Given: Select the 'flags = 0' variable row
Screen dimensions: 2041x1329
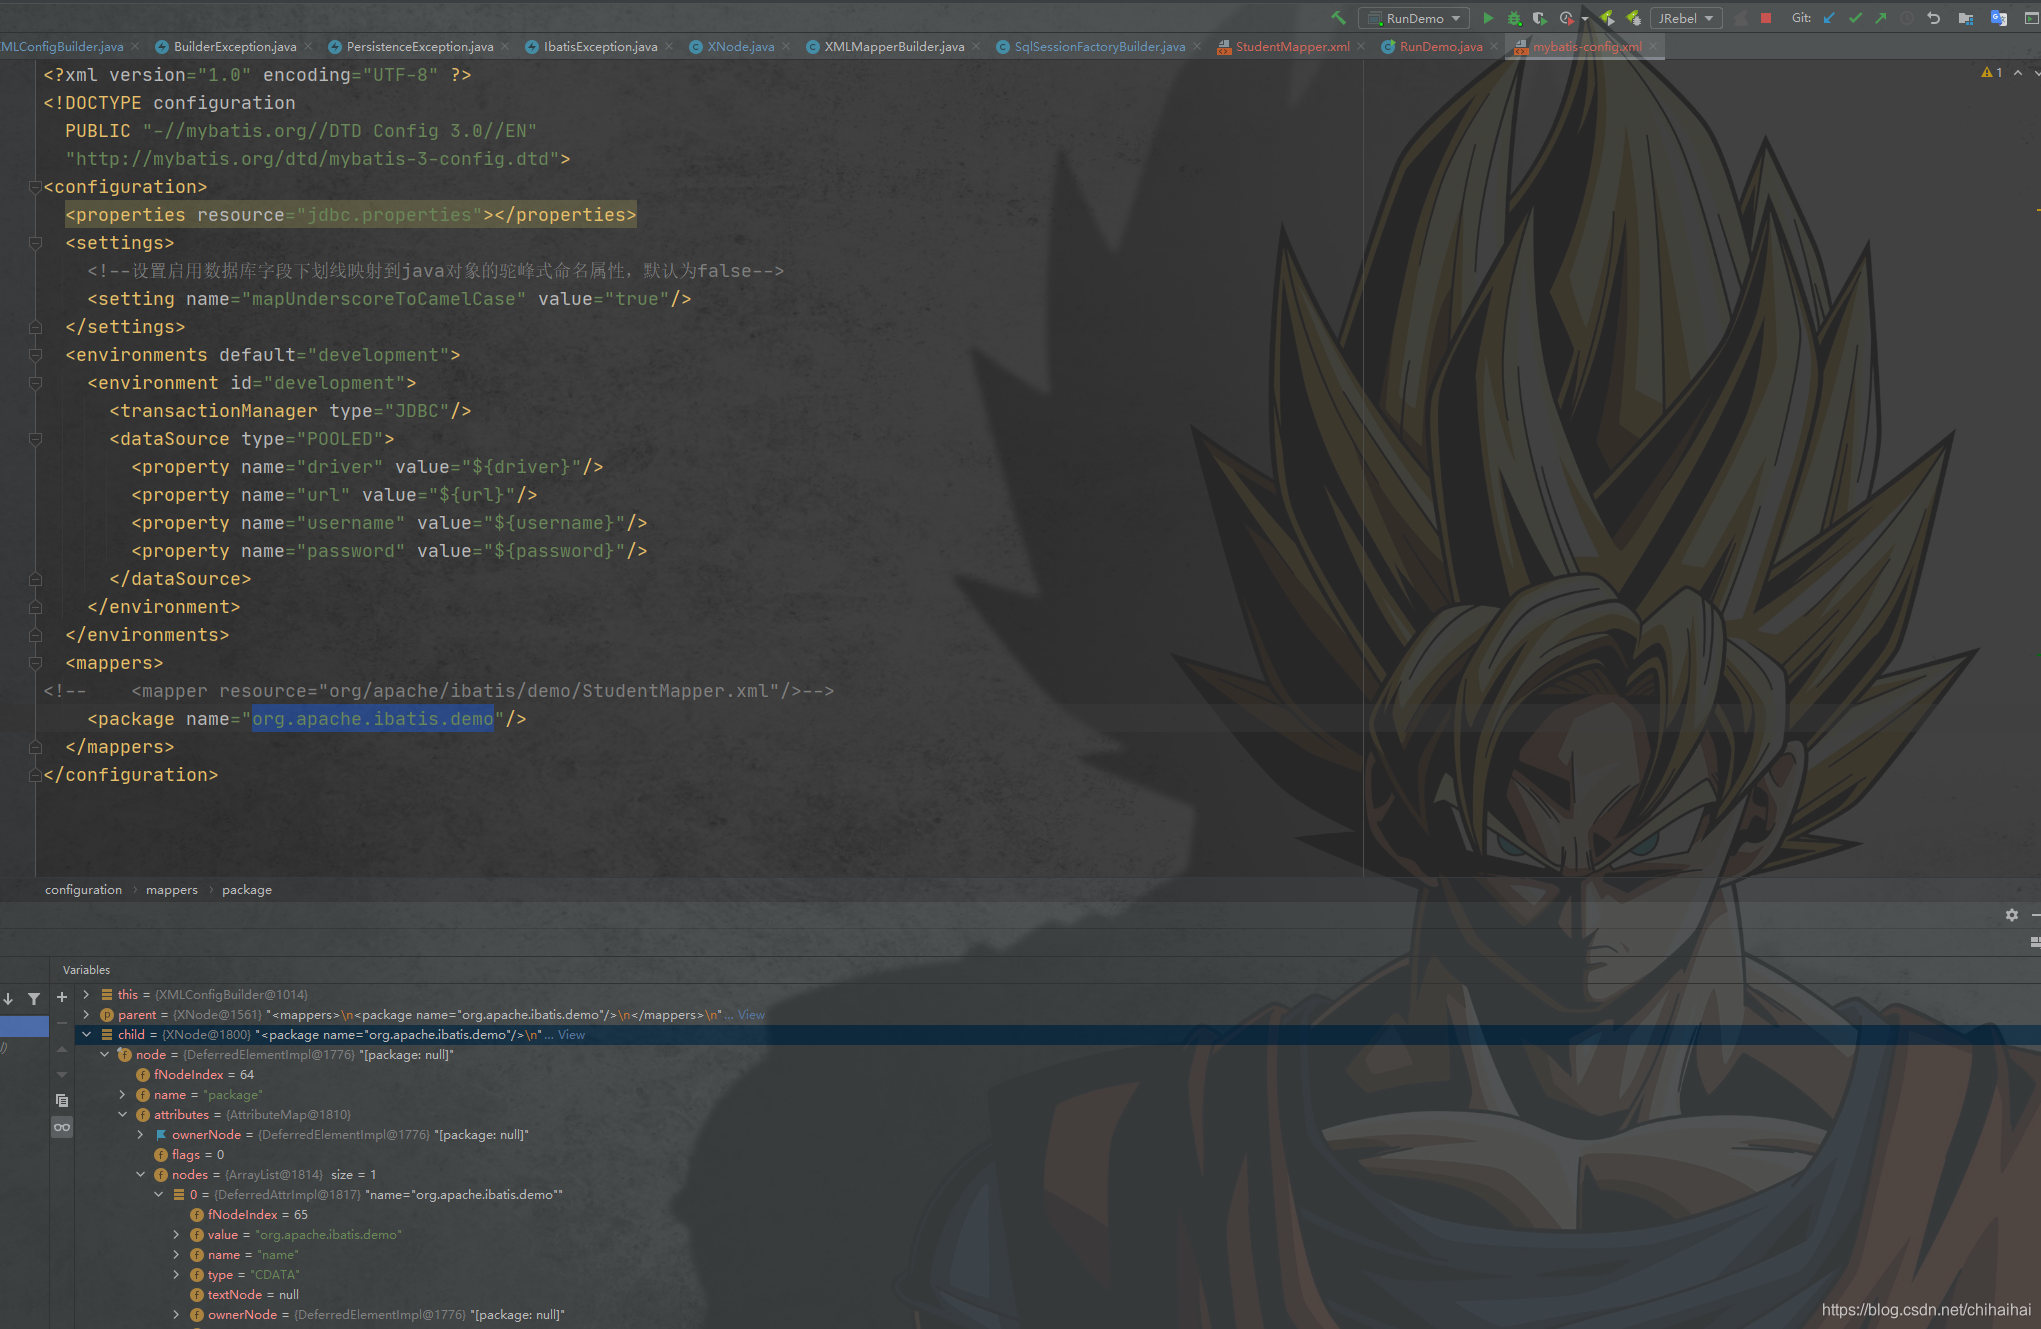Looking at the screenshot, I should tap(189, 1154).
